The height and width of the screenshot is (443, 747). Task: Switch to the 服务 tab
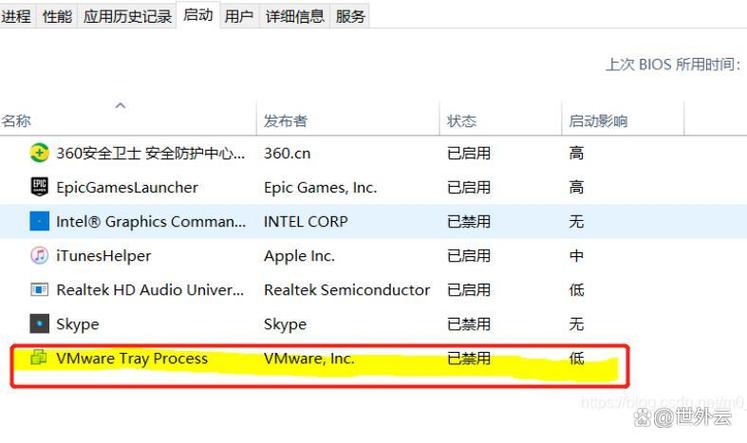(350, 16)
